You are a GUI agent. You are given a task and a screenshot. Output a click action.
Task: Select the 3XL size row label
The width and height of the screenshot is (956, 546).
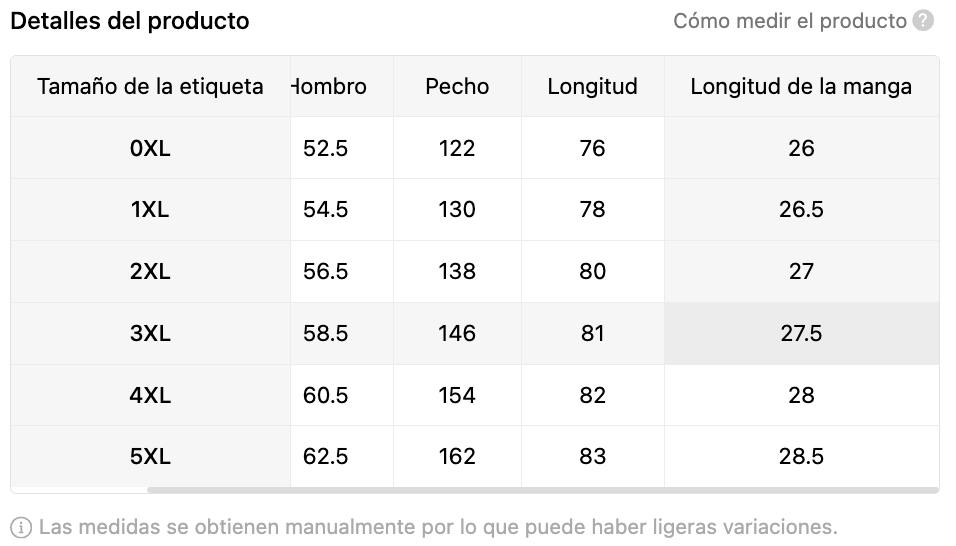[150, 333]
